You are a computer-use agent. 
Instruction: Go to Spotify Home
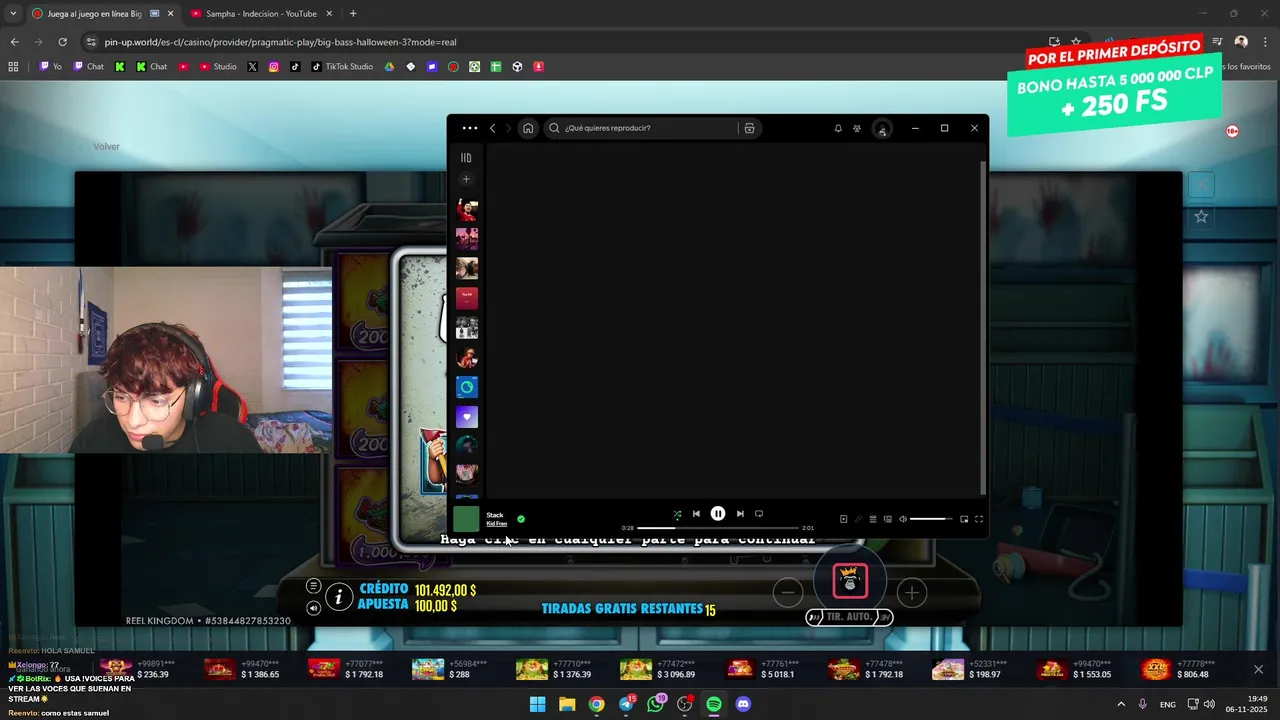[528, 128]
